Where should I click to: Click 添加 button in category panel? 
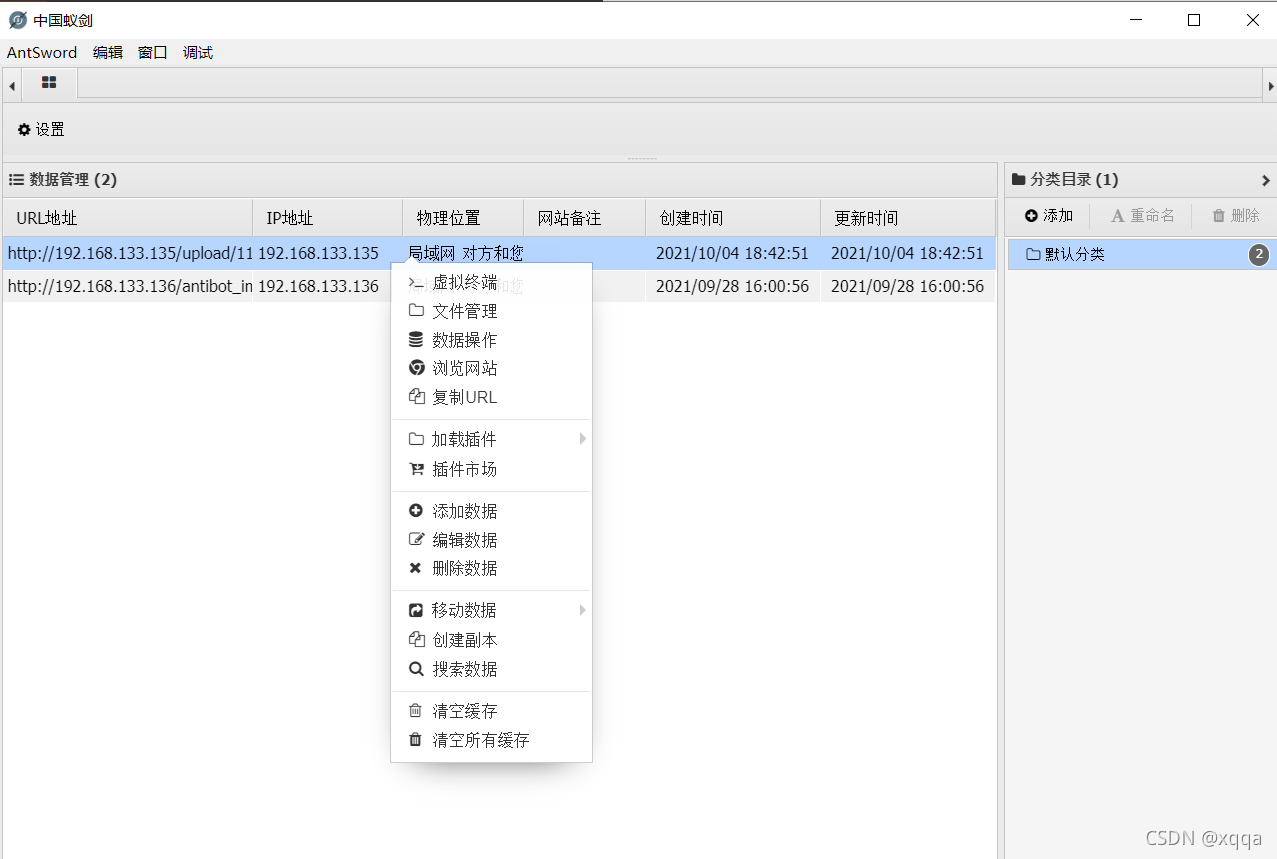[x=1049, y=216]
